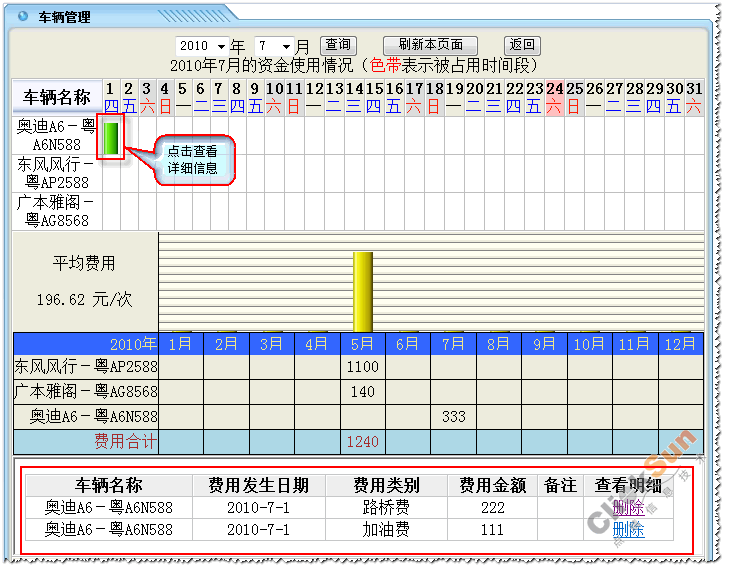The width and height of the screenshot is (730, 572).
Task: Click 删除 link for 加油费 row
Action: 628,530
